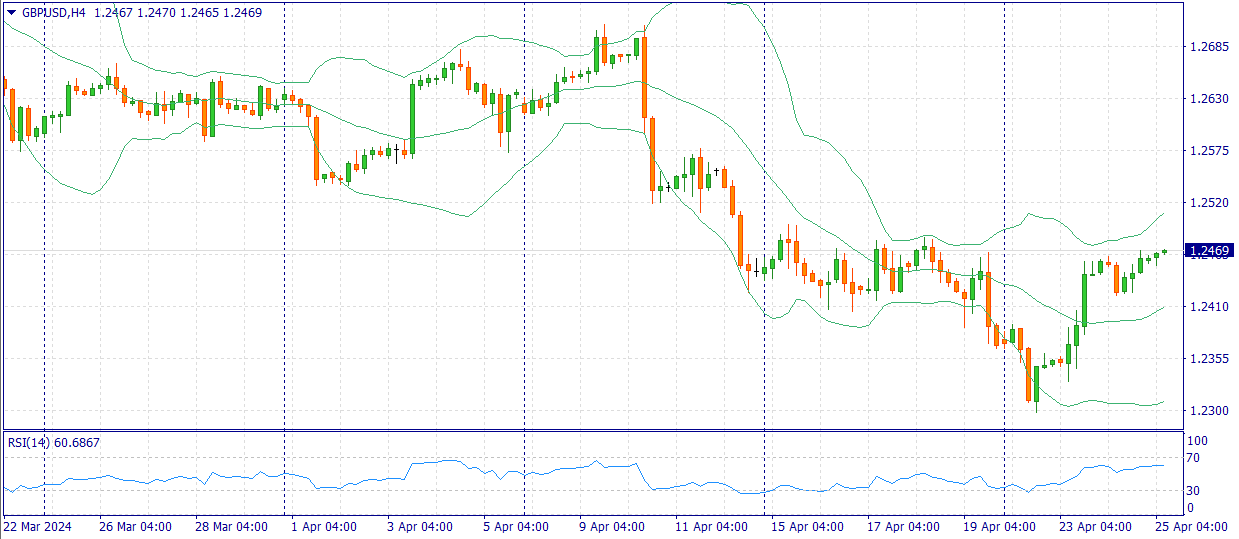Click the 25 Apr 04:00 time label

(1191, 527)
